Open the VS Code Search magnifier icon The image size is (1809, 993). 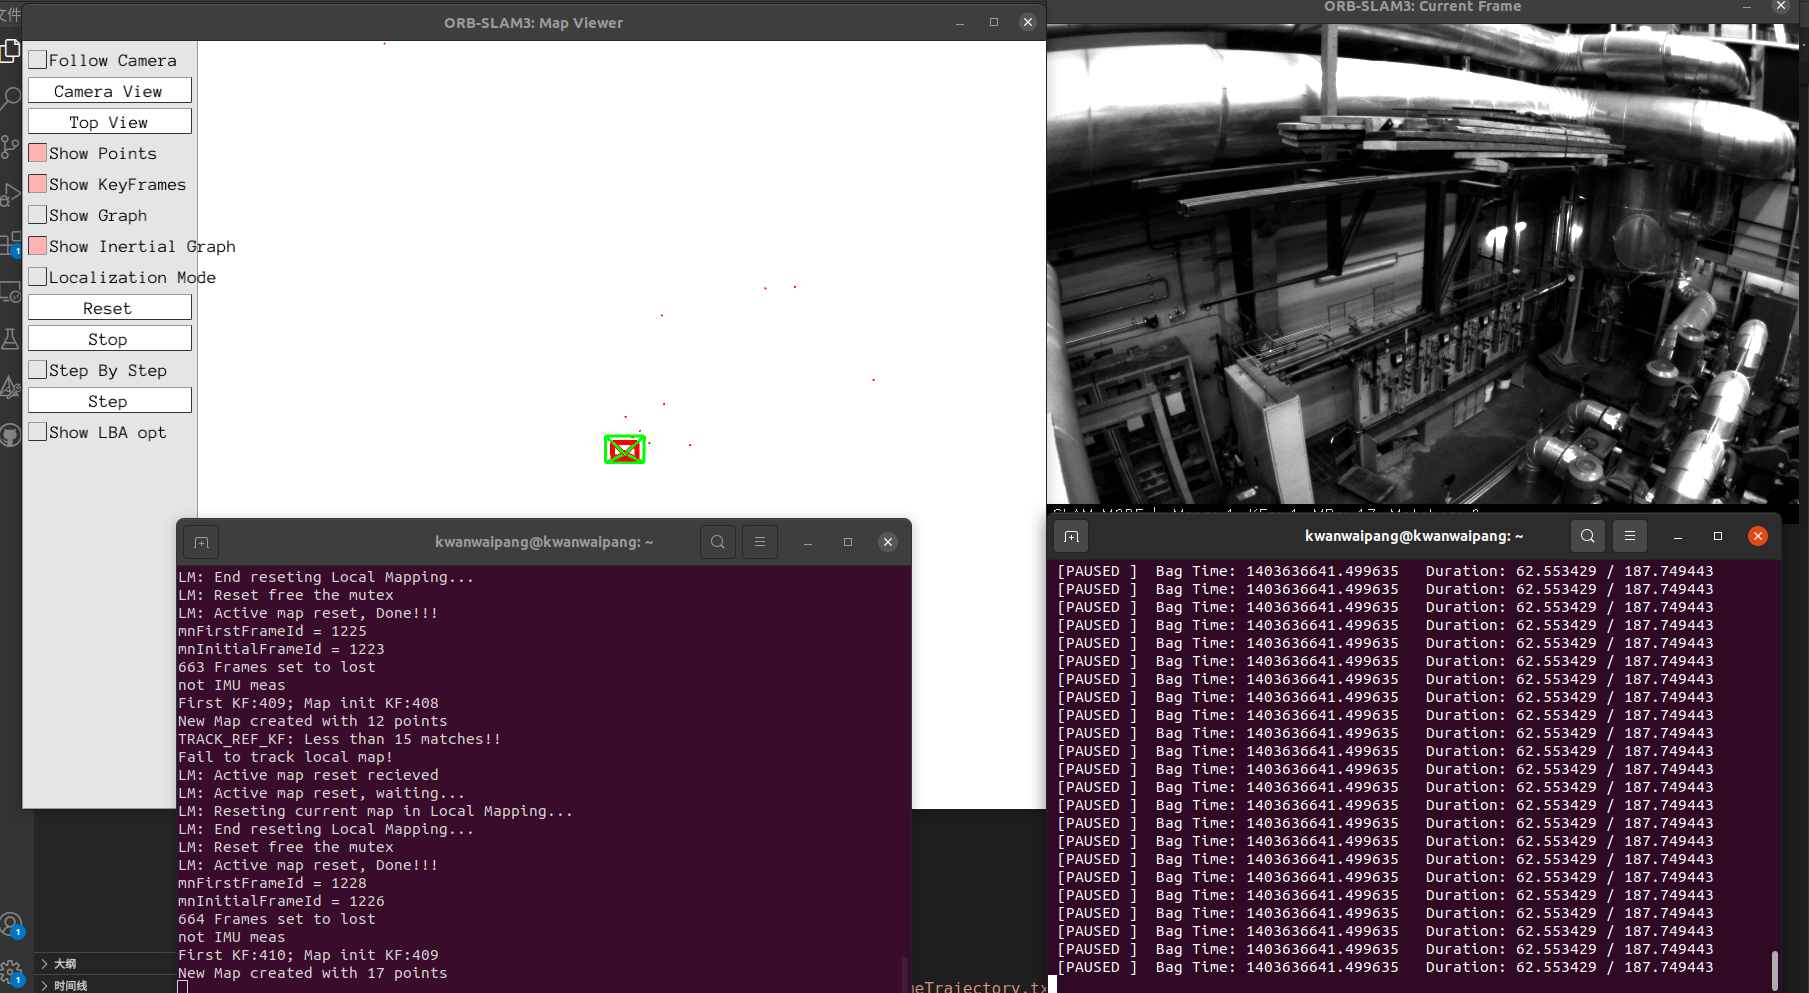pyautogui.click(x=10, y=98)
